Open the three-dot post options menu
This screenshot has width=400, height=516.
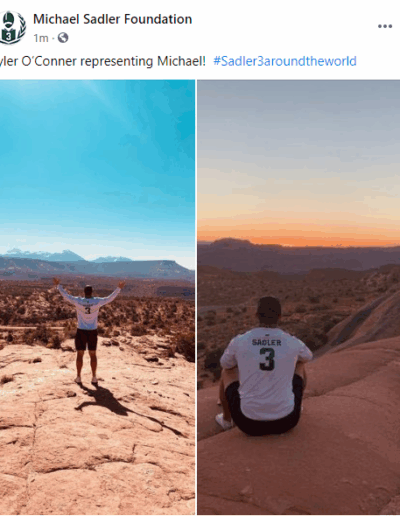tap(385, 26)
